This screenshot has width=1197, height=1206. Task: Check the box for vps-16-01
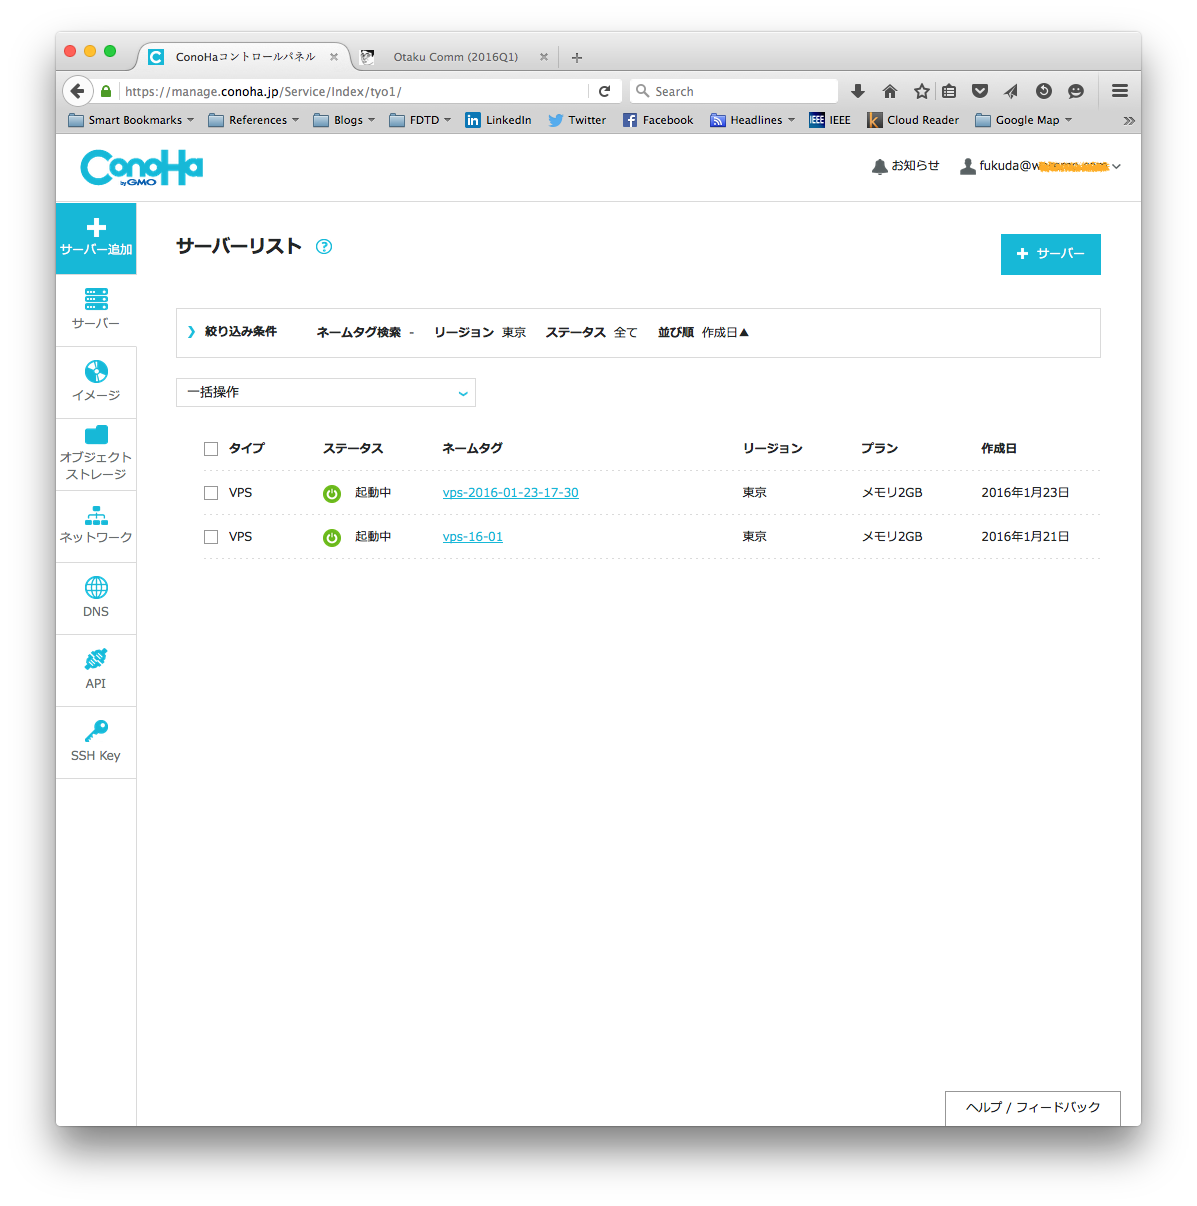211,537
